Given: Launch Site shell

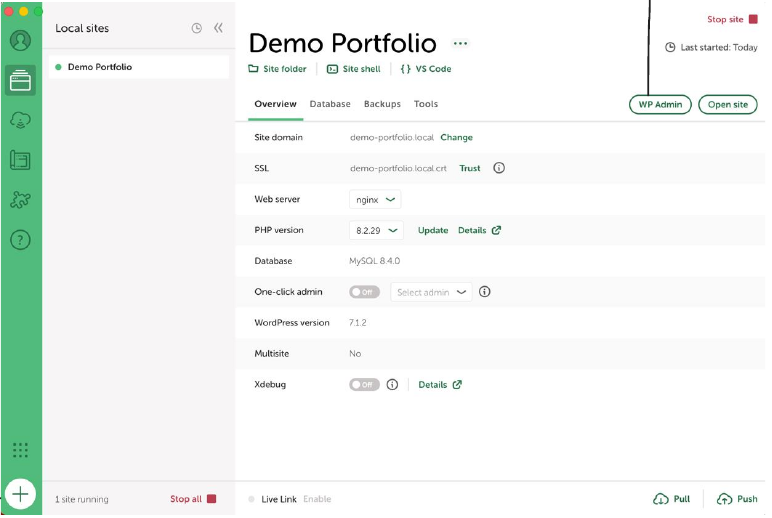Looking at the screenshot, I should 354,69.
